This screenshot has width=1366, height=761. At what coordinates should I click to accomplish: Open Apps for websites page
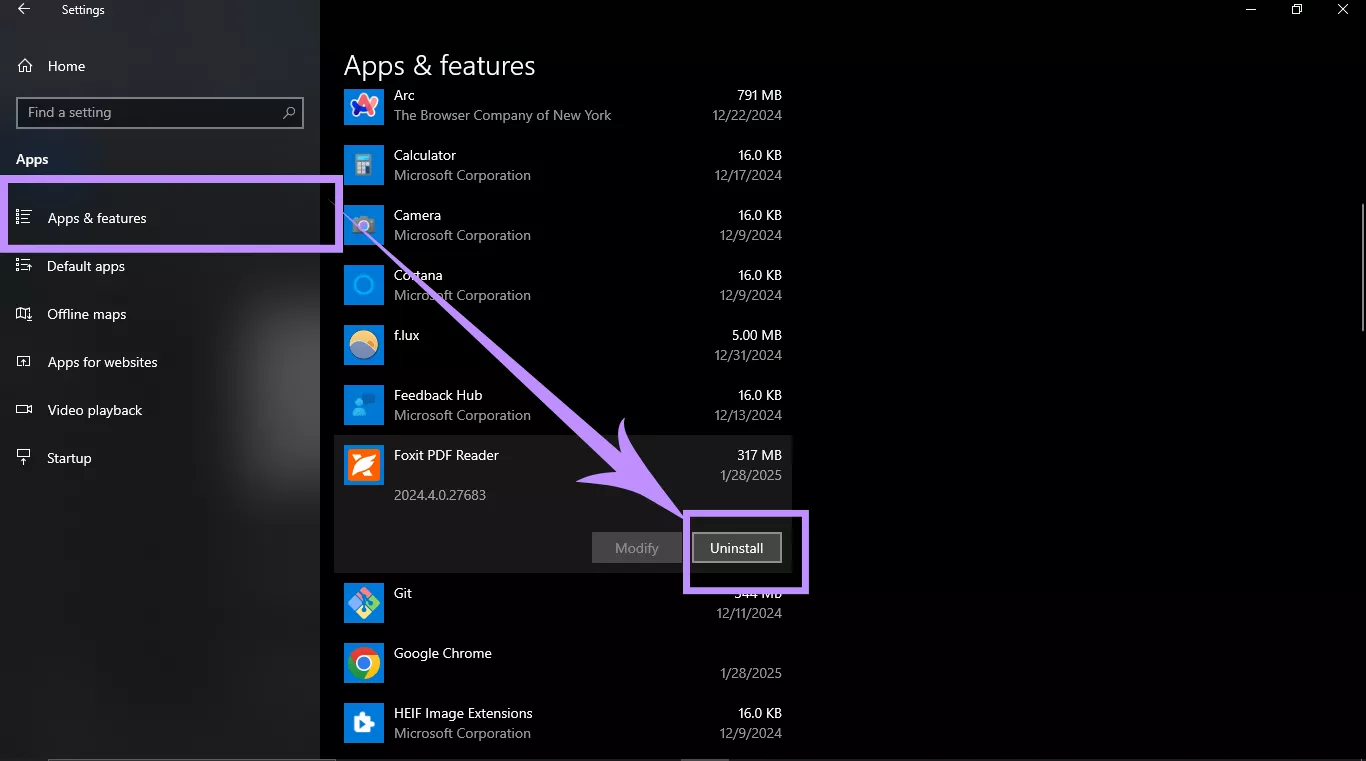click(102, 362)
